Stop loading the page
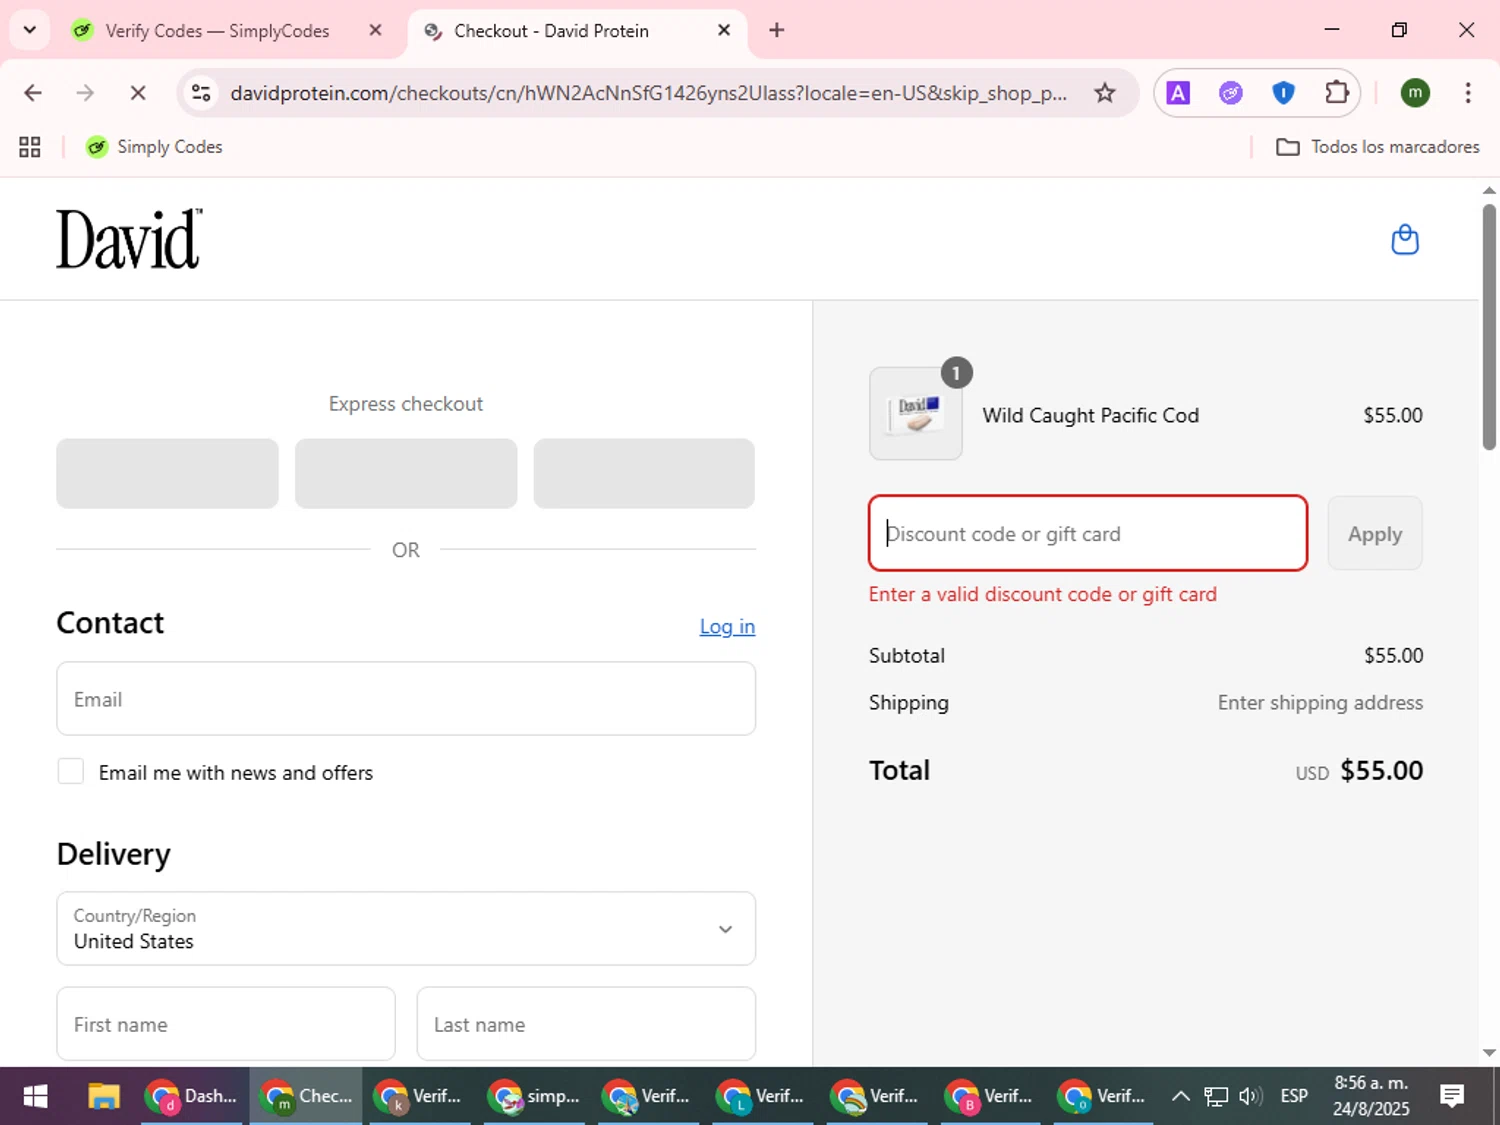1500x1125 pixels. [x=138, y=93]
